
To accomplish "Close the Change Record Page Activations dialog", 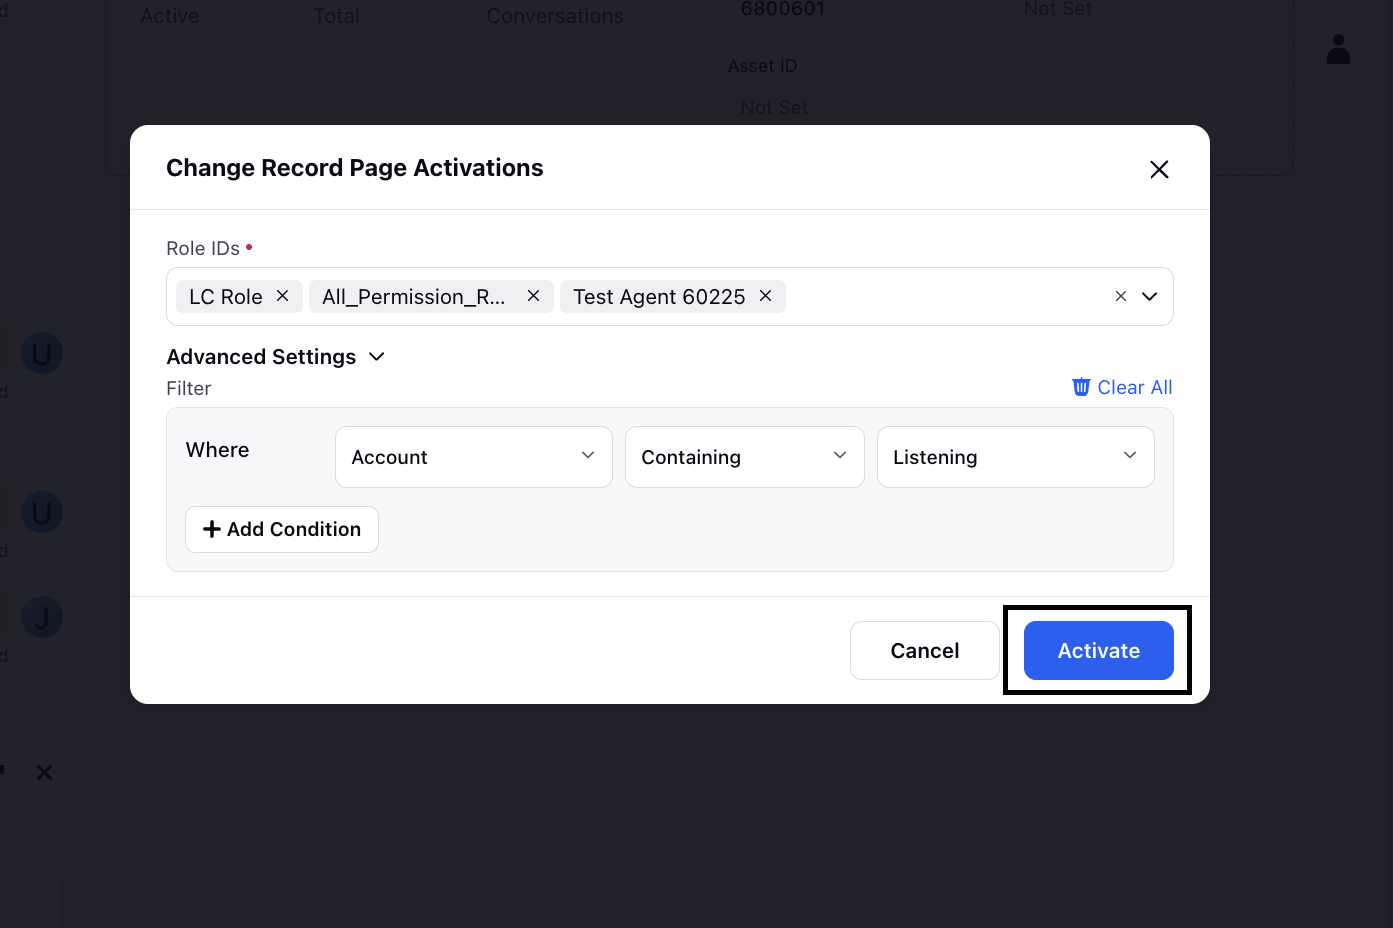I will tap(1159, 169).
